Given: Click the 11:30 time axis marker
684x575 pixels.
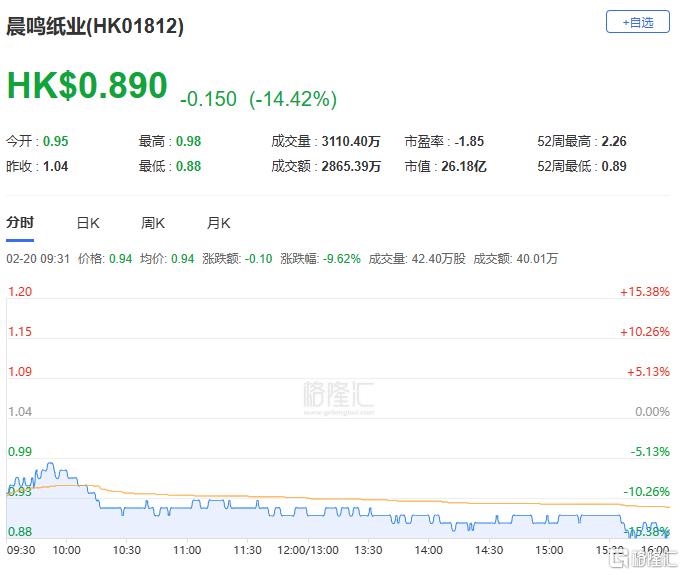Looking at the screenshot, I should pos(247,550).
